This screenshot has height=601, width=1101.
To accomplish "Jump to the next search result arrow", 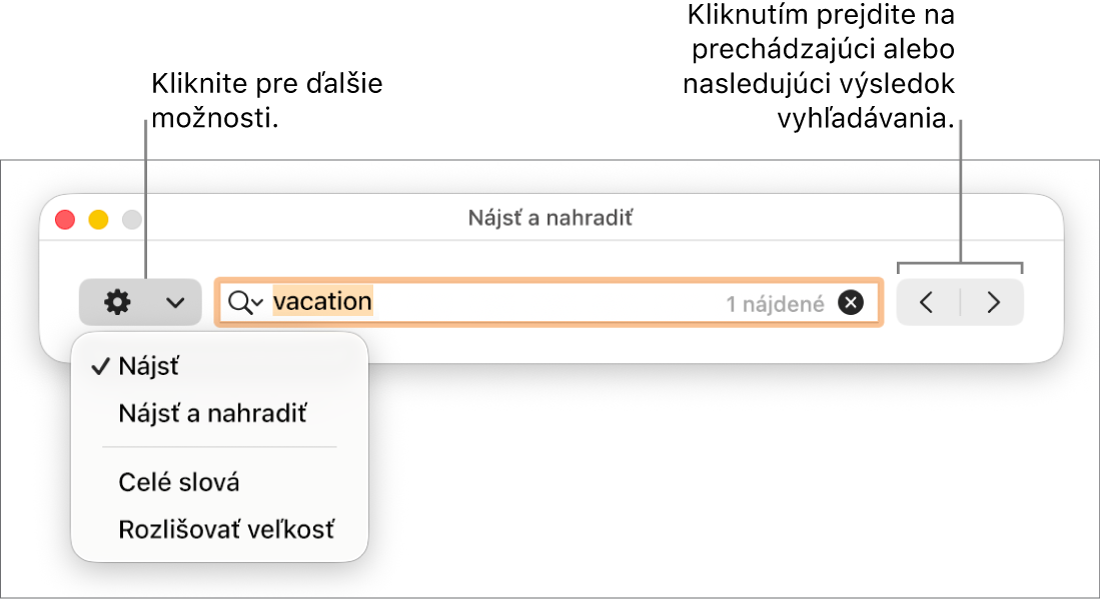I will coord(993,303).
